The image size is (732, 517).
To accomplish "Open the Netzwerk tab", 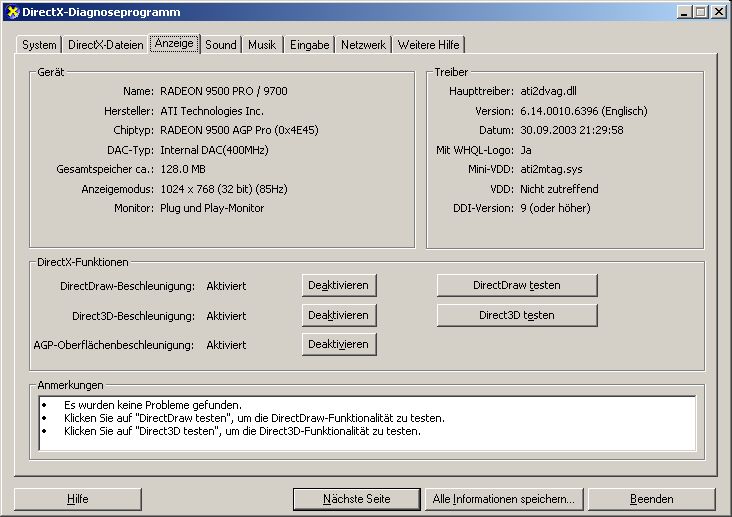I will coord(363,45).
